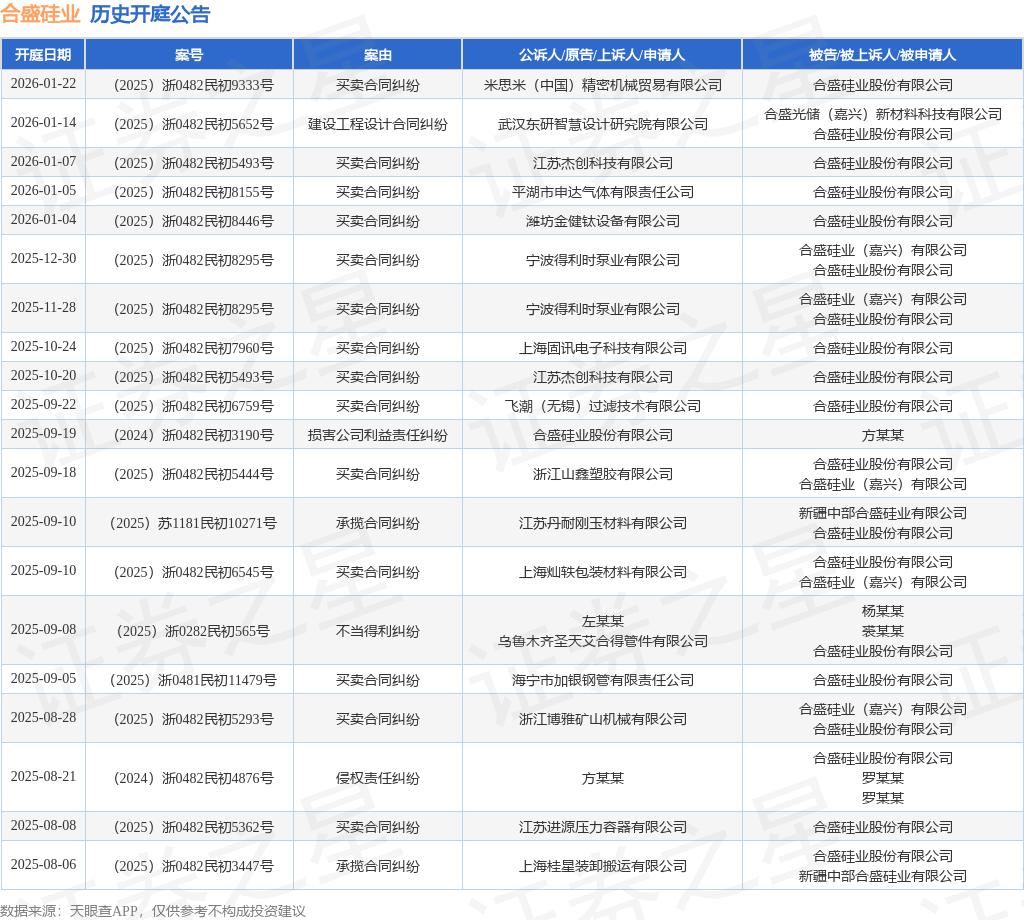Click plaintiff 平湖市申达气体有限责任公司
This screenshot has height=920, width=1024.
pos(602,192)
